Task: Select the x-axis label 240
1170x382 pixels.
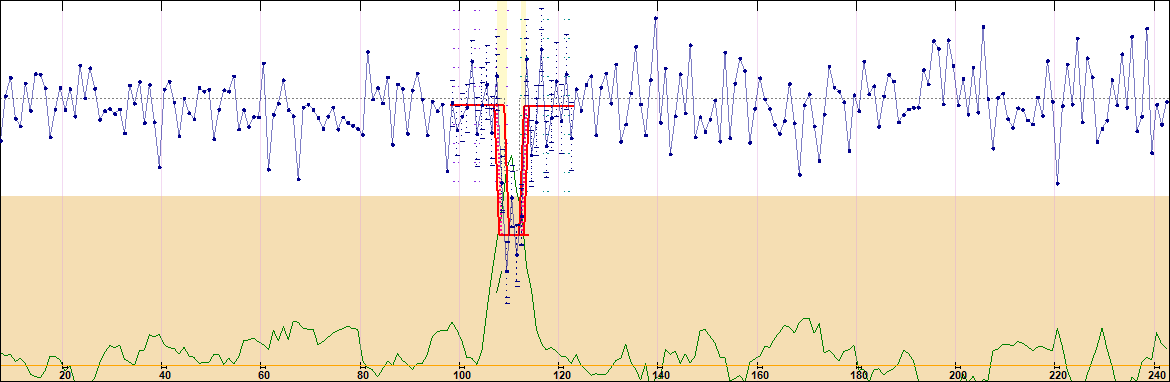Action: click(1156, 374)
